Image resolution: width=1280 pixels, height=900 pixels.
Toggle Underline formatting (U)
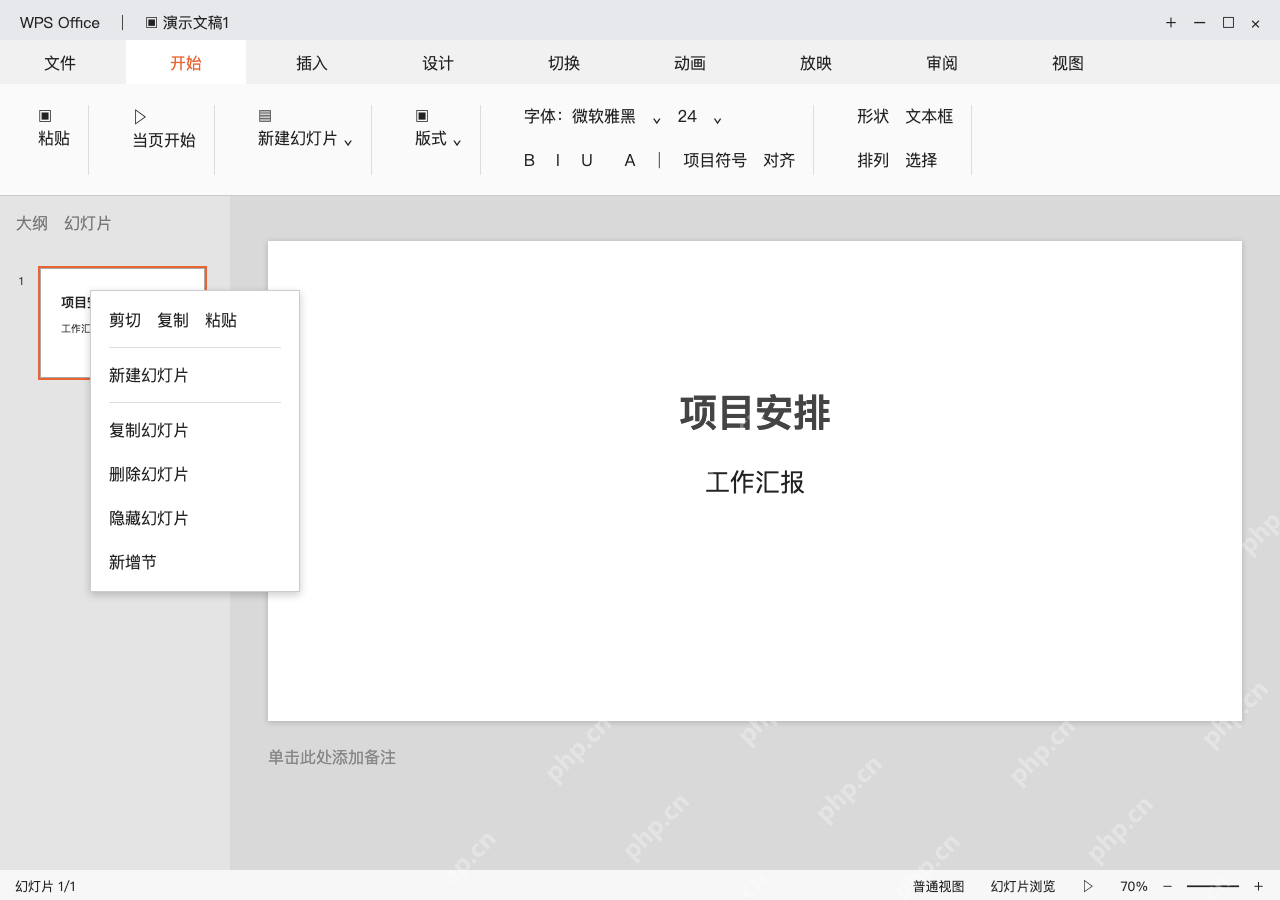coord(587,161)
